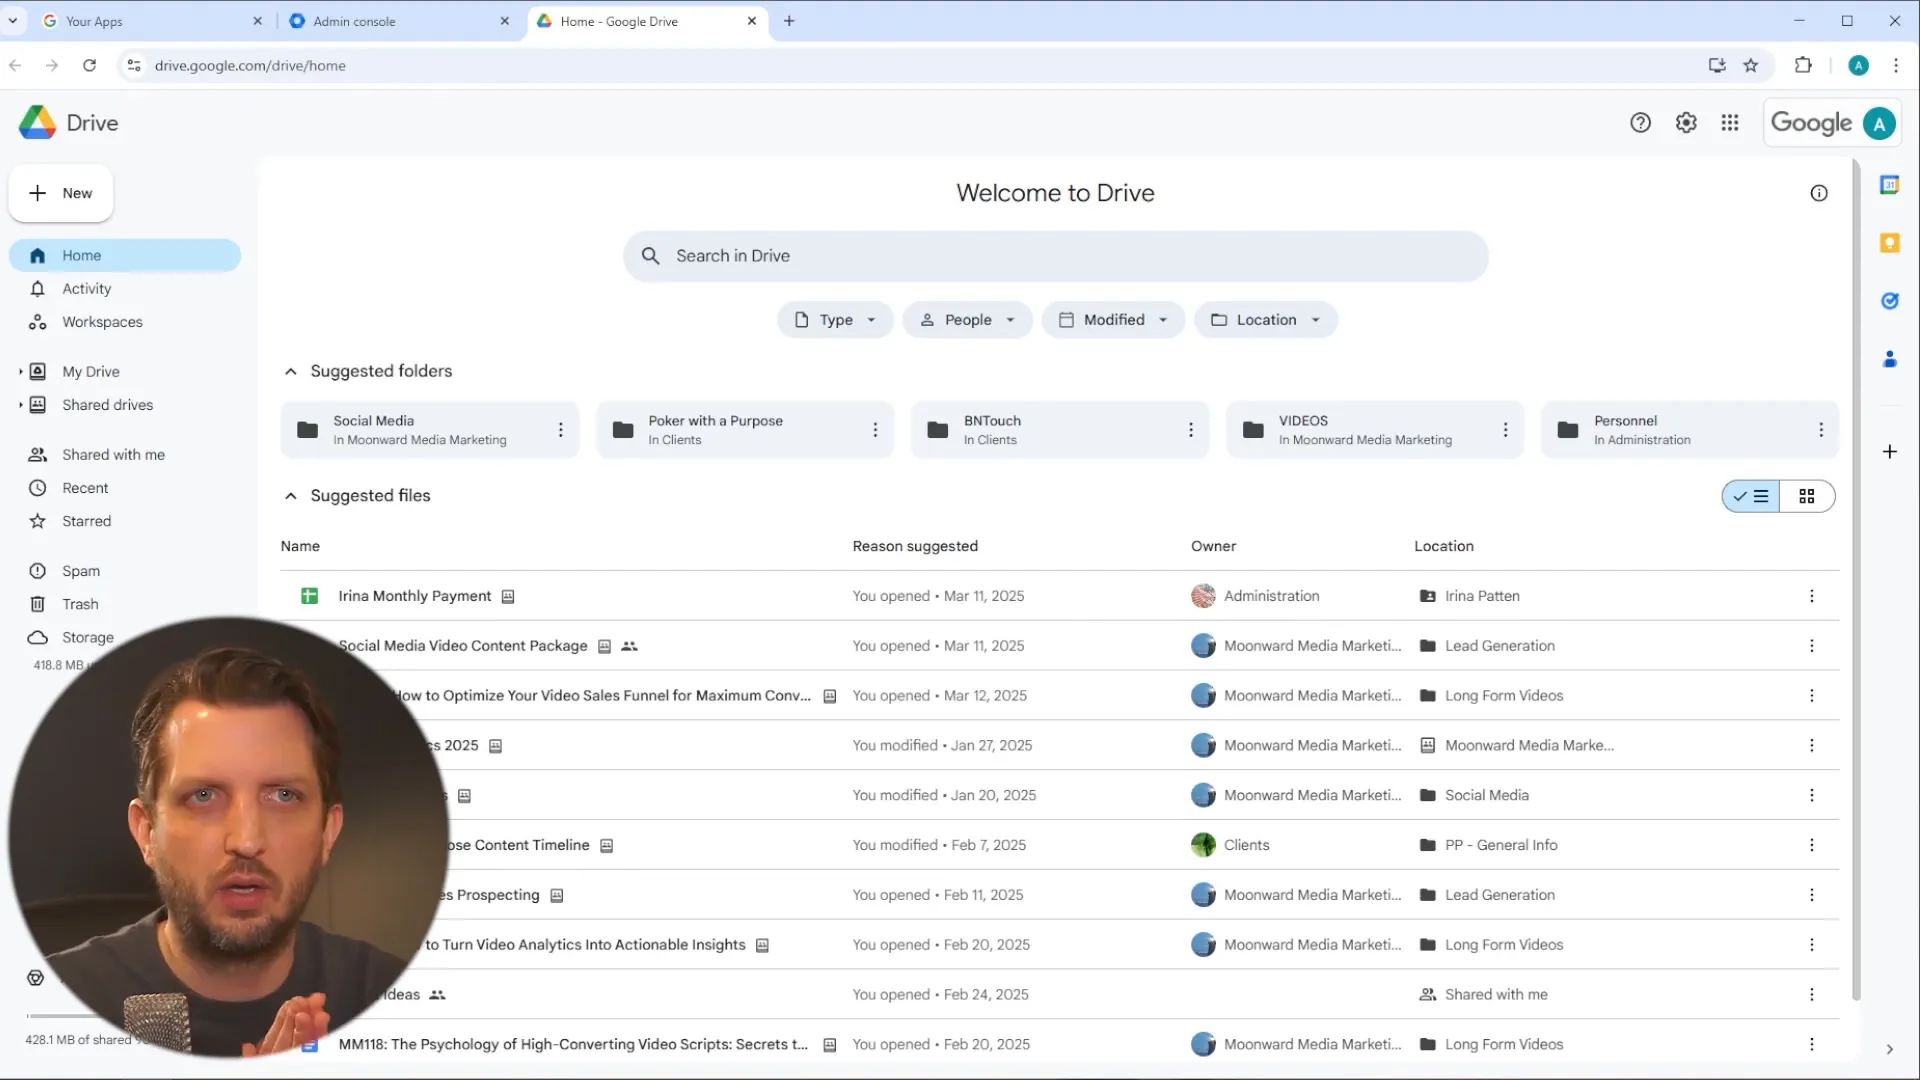Expand the My Drive tree
This screenshot has height=1080, width=1920.
20,372
